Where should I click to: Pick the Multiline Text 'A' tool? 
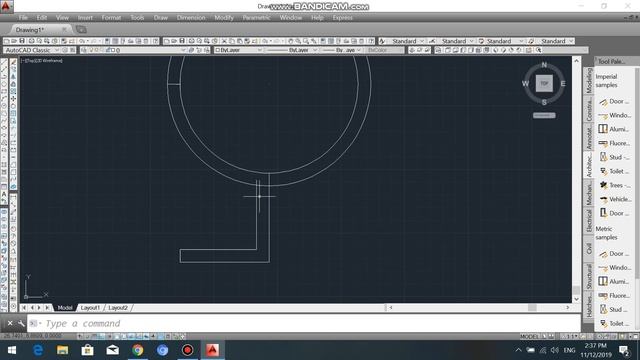point(4,194)
